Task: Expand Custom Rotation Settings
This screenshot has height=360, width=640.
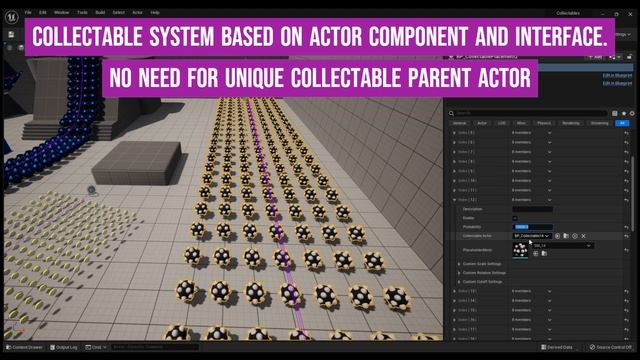Action: [459, 273]
